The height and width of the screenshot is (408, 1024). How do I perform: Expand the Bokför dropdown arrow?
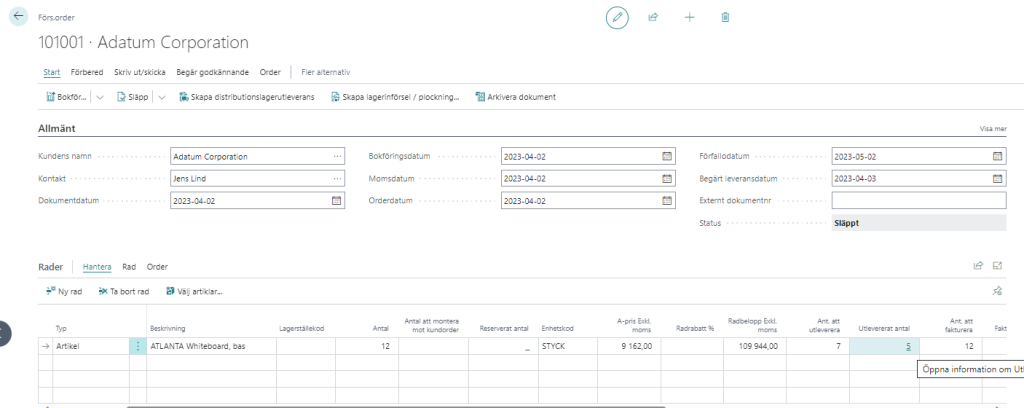(x=100, y=97)
